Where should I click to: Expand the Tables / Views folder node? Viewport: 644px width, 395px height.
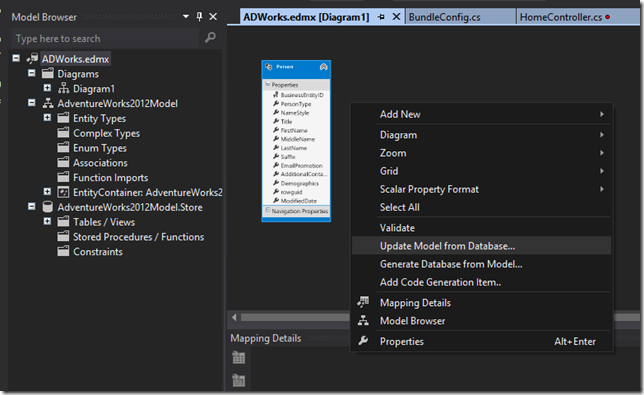[47, 221]
